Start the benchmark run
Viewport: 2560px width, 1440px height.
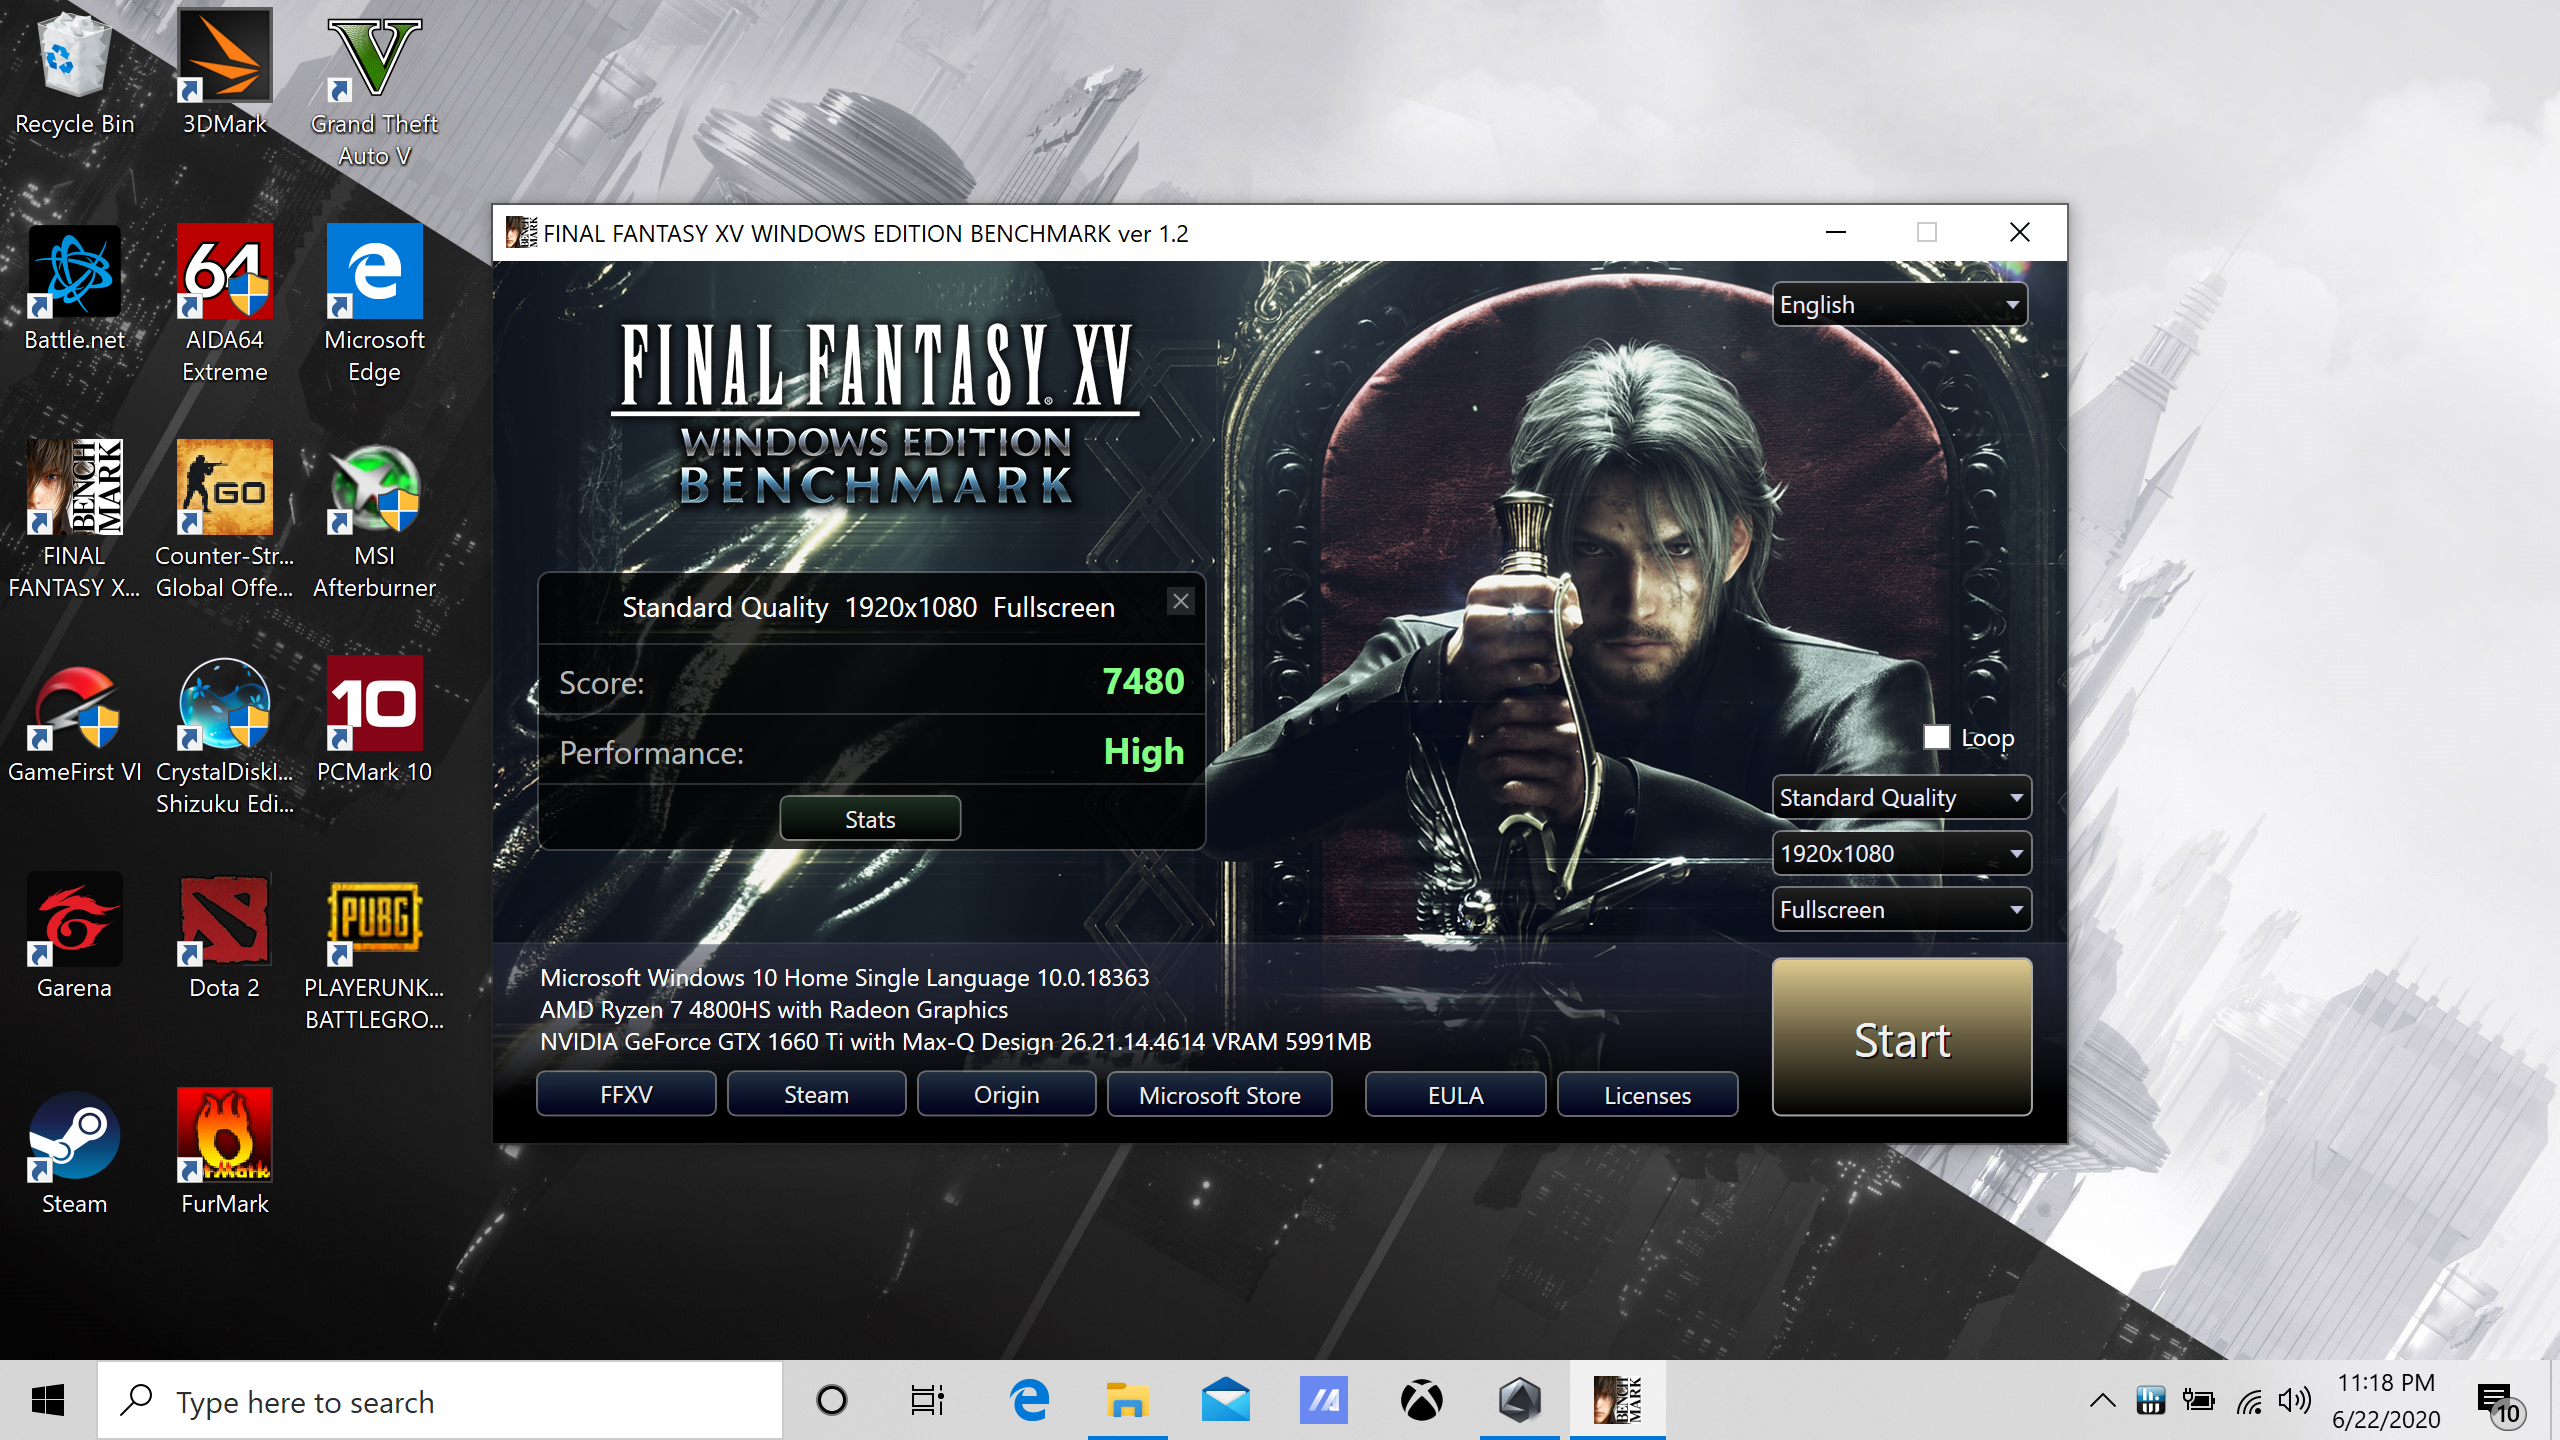[1901, 1038]
